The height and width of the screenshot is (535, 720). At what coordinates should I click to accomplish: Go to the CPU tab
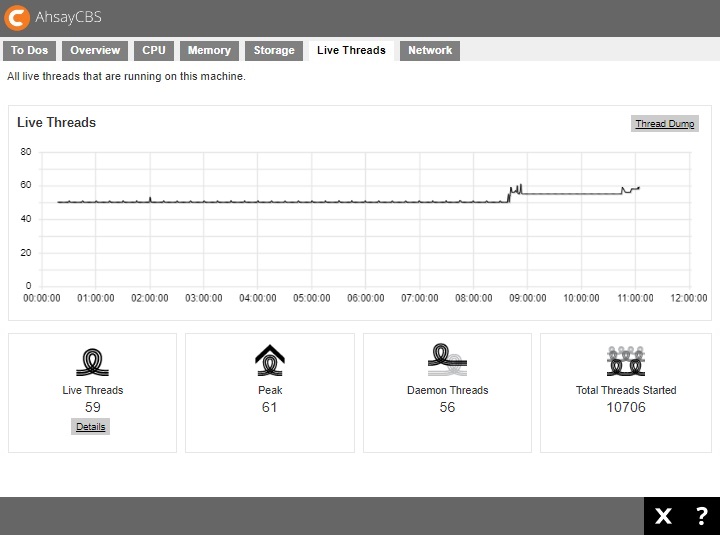click(154, 50)
